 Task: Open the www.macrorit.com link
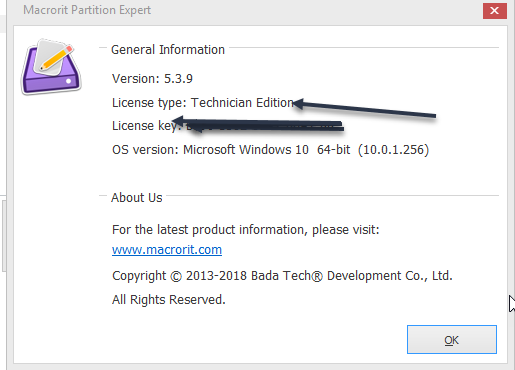click(x=167, y=250)
